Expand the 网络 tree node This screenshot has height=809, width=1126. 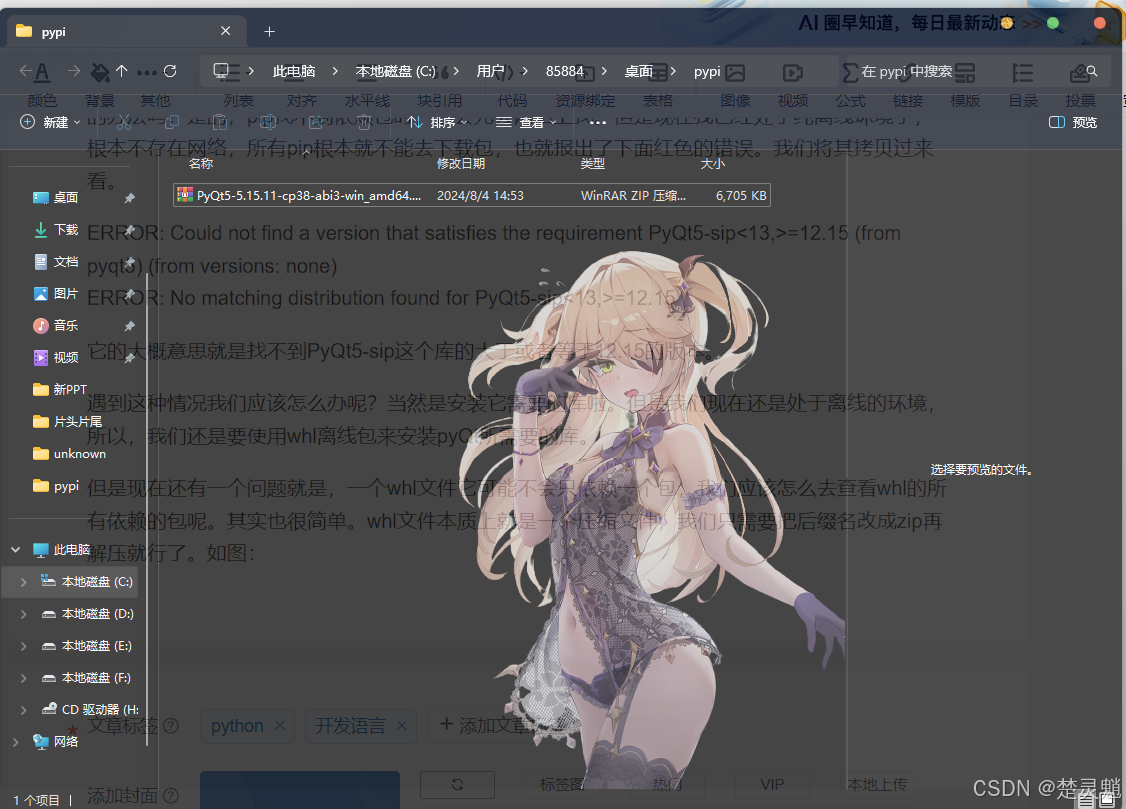(15, 742)
